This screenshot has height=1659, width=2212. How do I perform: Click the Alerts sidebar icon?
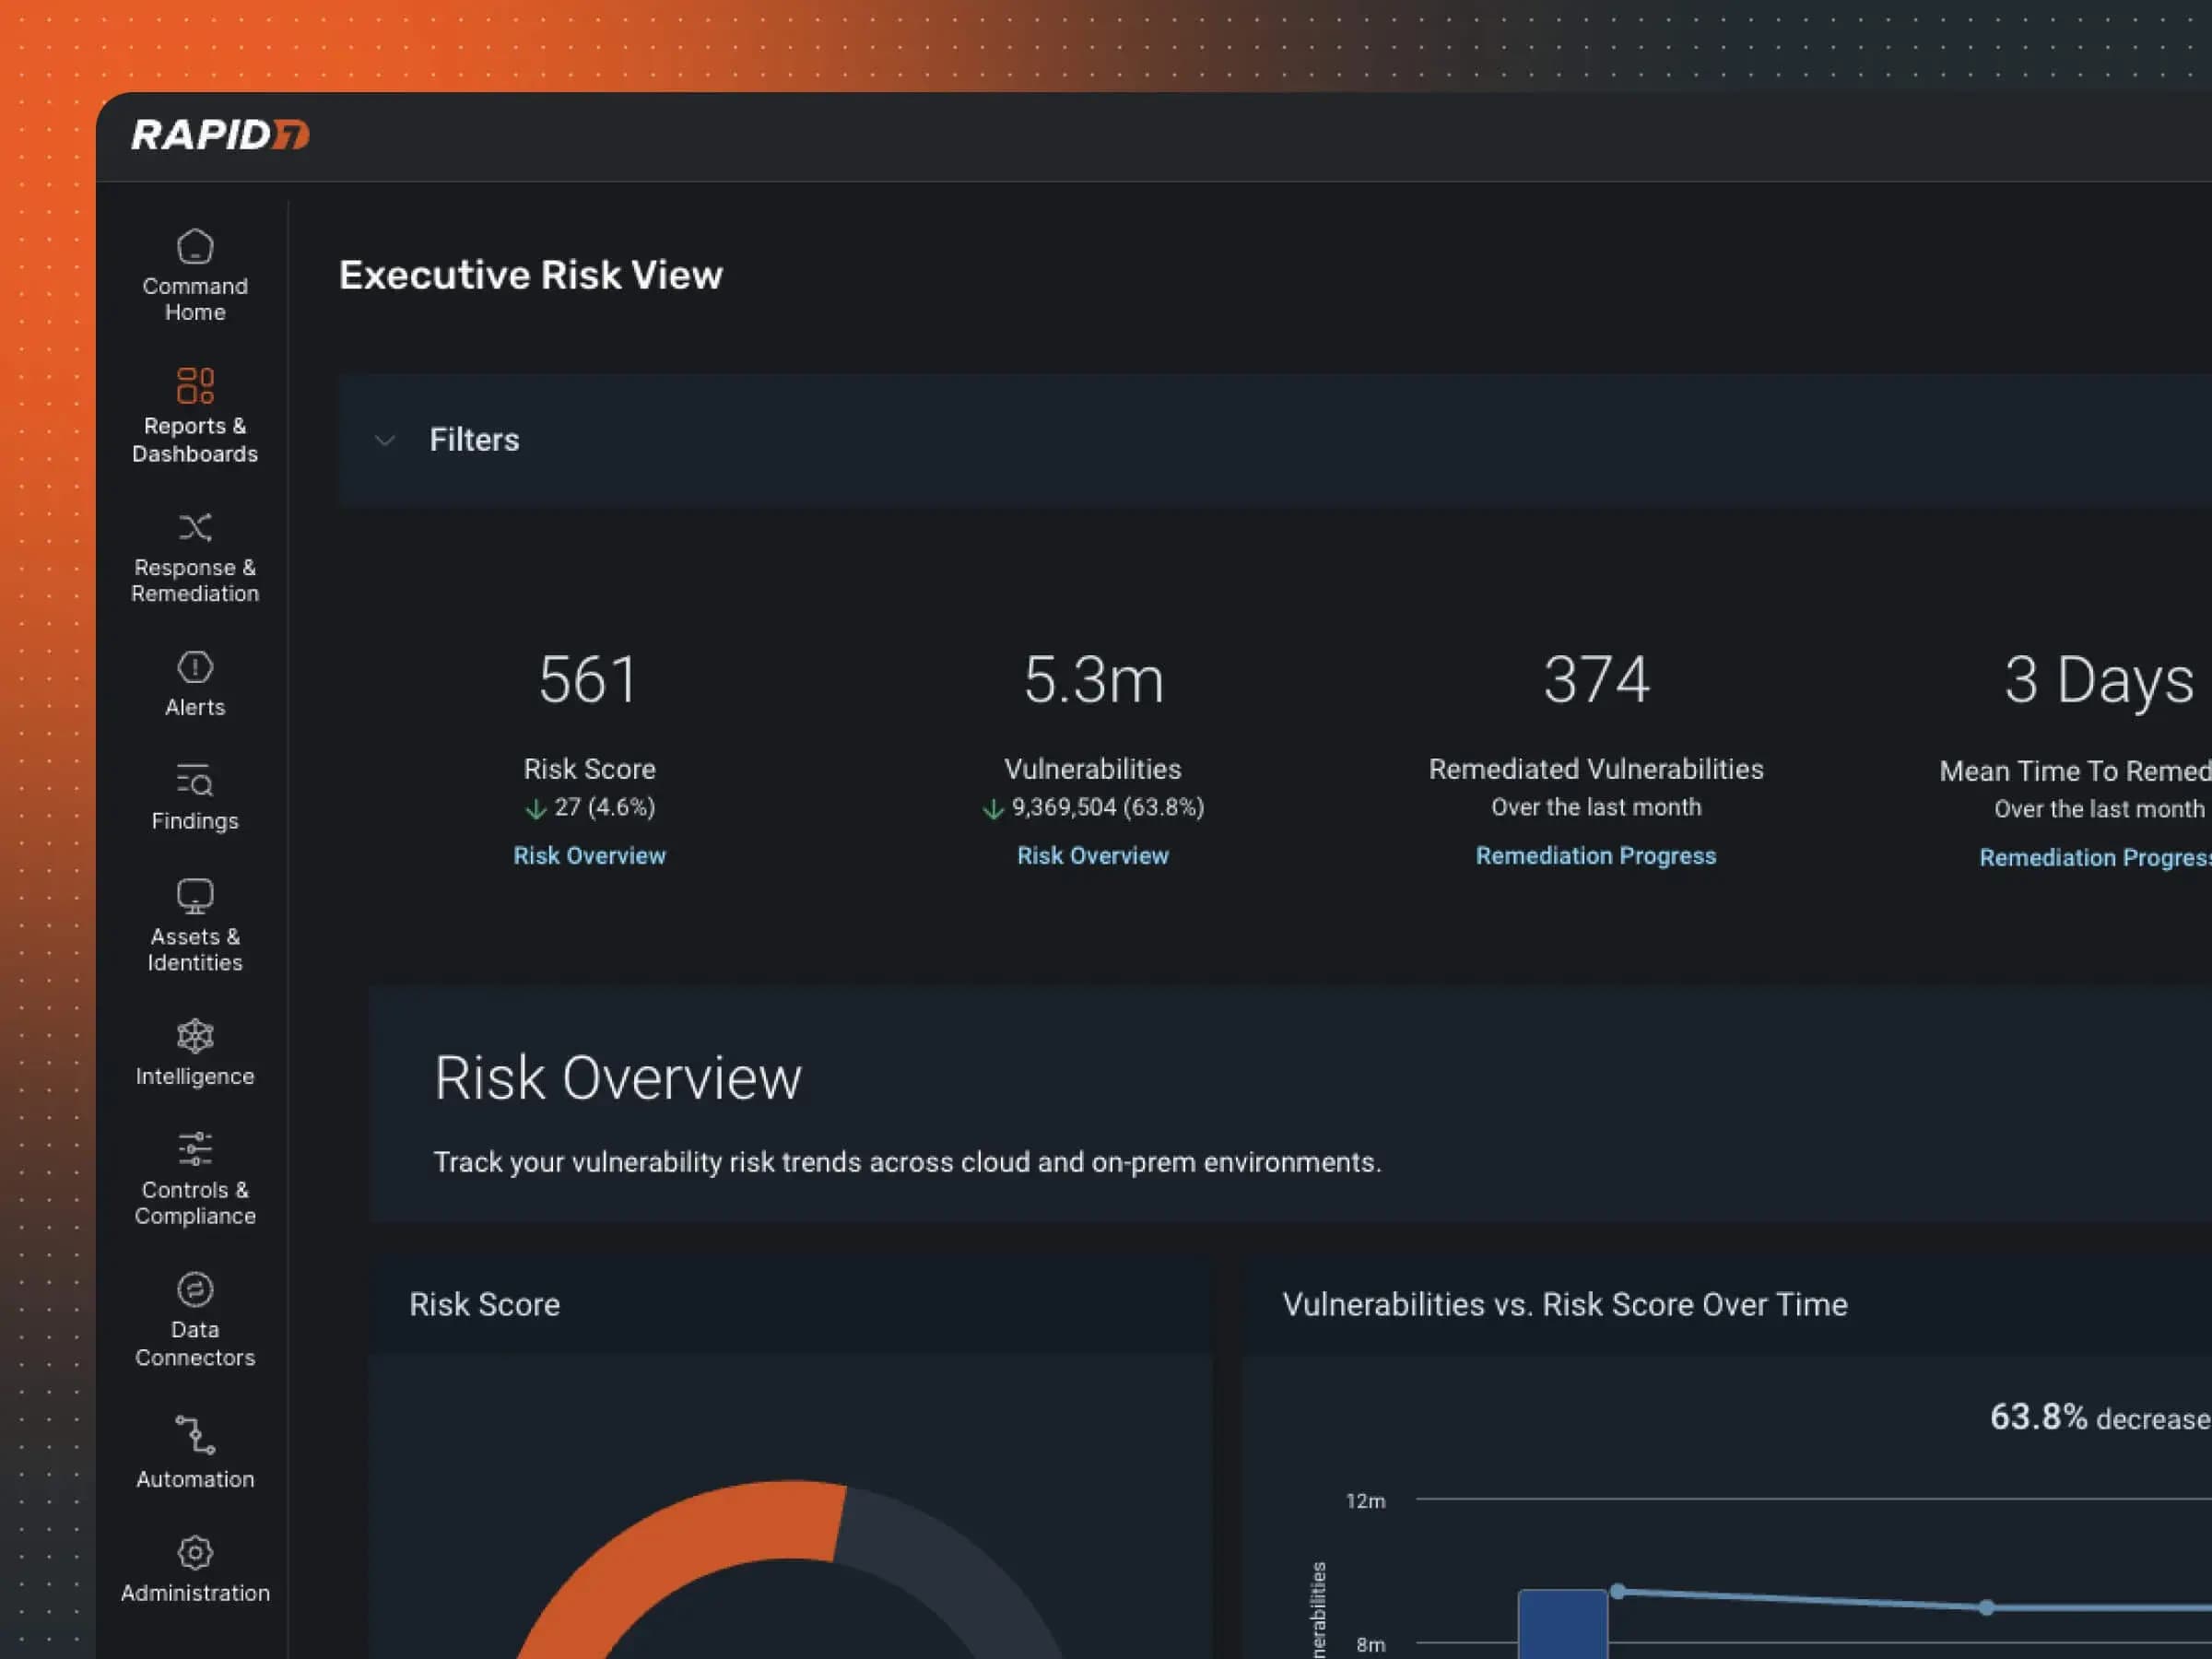(195, 667)
